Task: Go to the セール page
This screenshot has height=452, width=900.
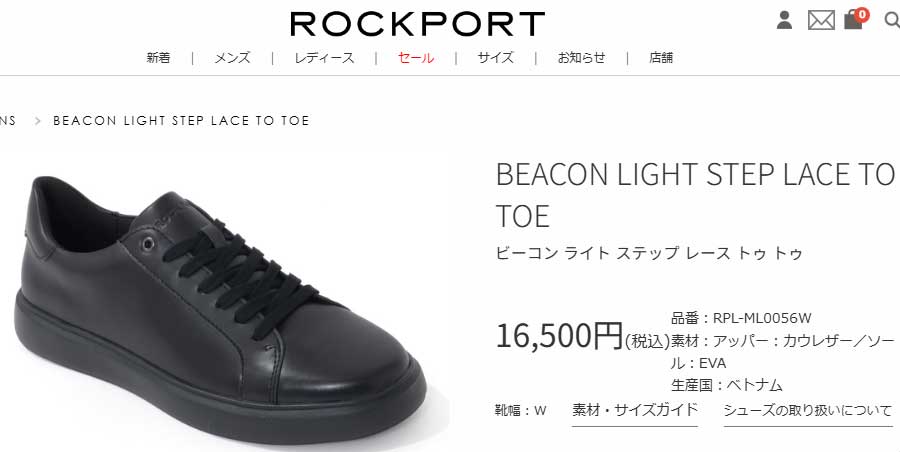Action: coord(416,58)
